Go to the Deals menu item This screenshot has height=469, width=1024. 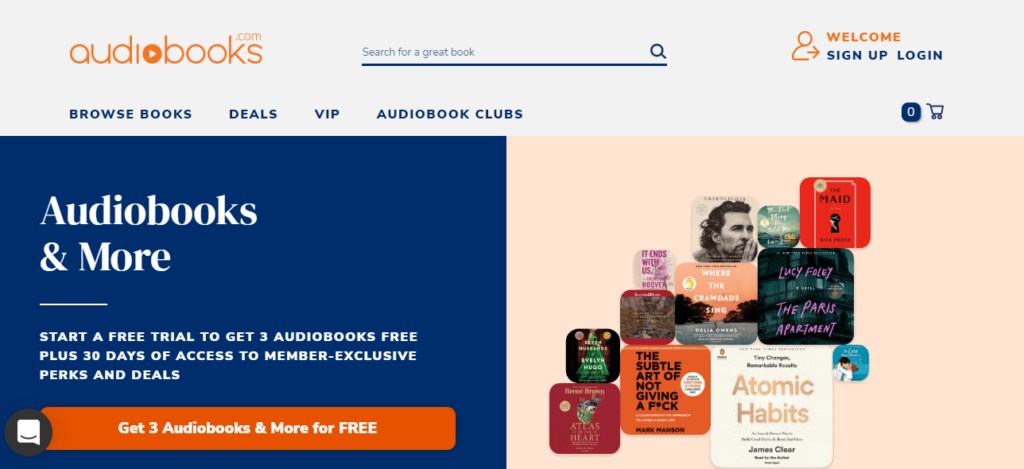coord(253,114)
